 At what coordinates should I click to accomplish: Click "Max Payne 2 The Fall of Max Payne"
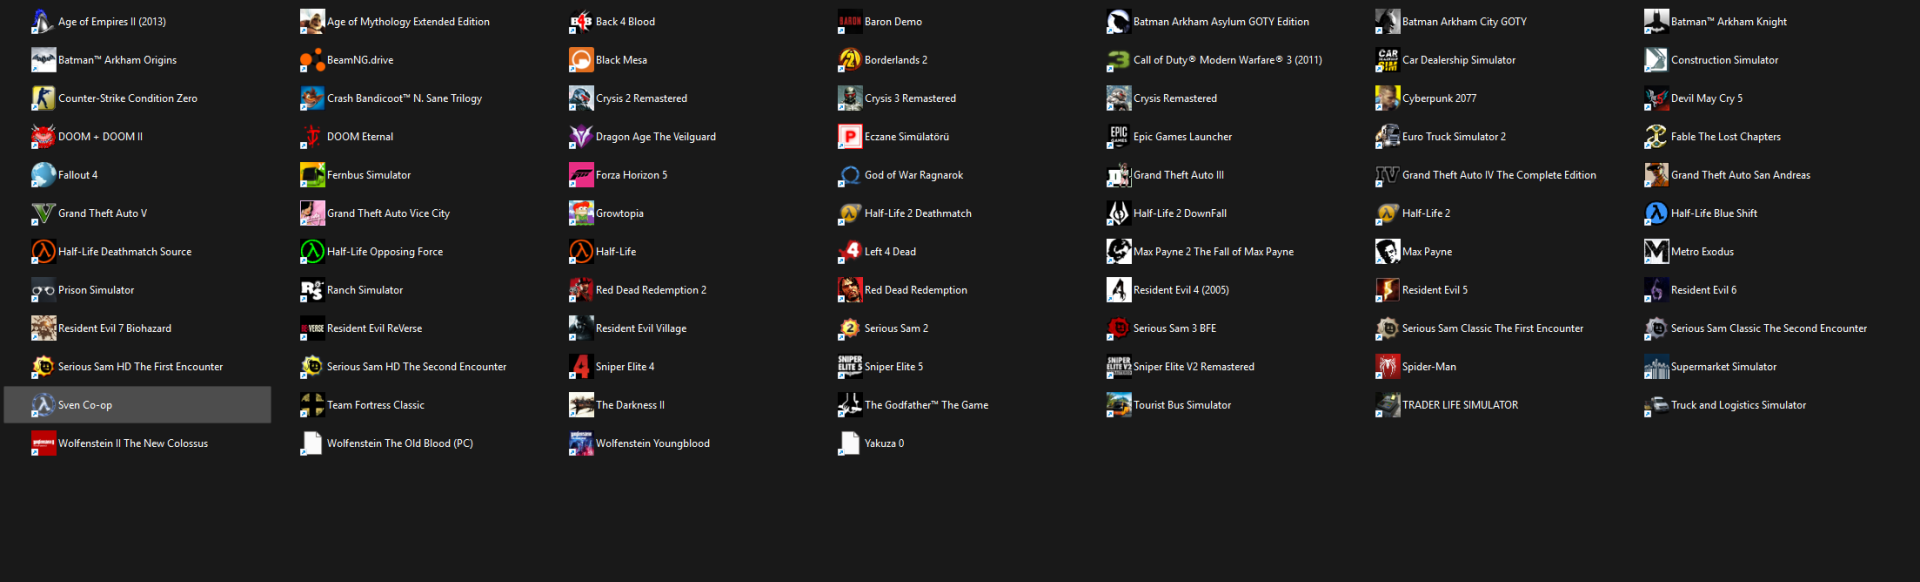click(x=1213, y=251)
